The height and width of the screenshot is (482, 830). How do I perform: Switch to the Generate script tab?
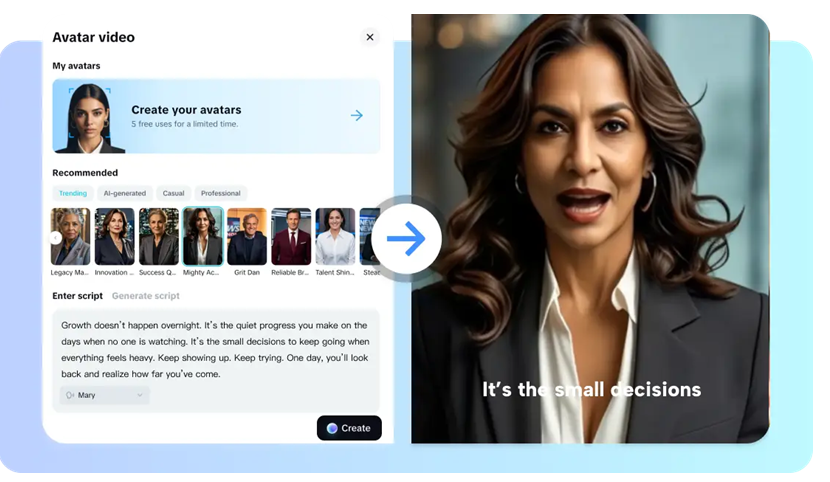pyautogui.click(x=146, y=296)
